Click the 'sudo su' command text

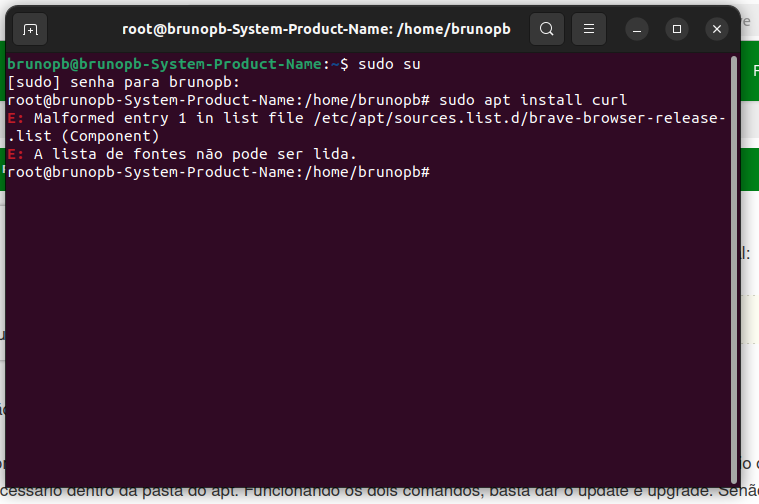coord(389,64)
